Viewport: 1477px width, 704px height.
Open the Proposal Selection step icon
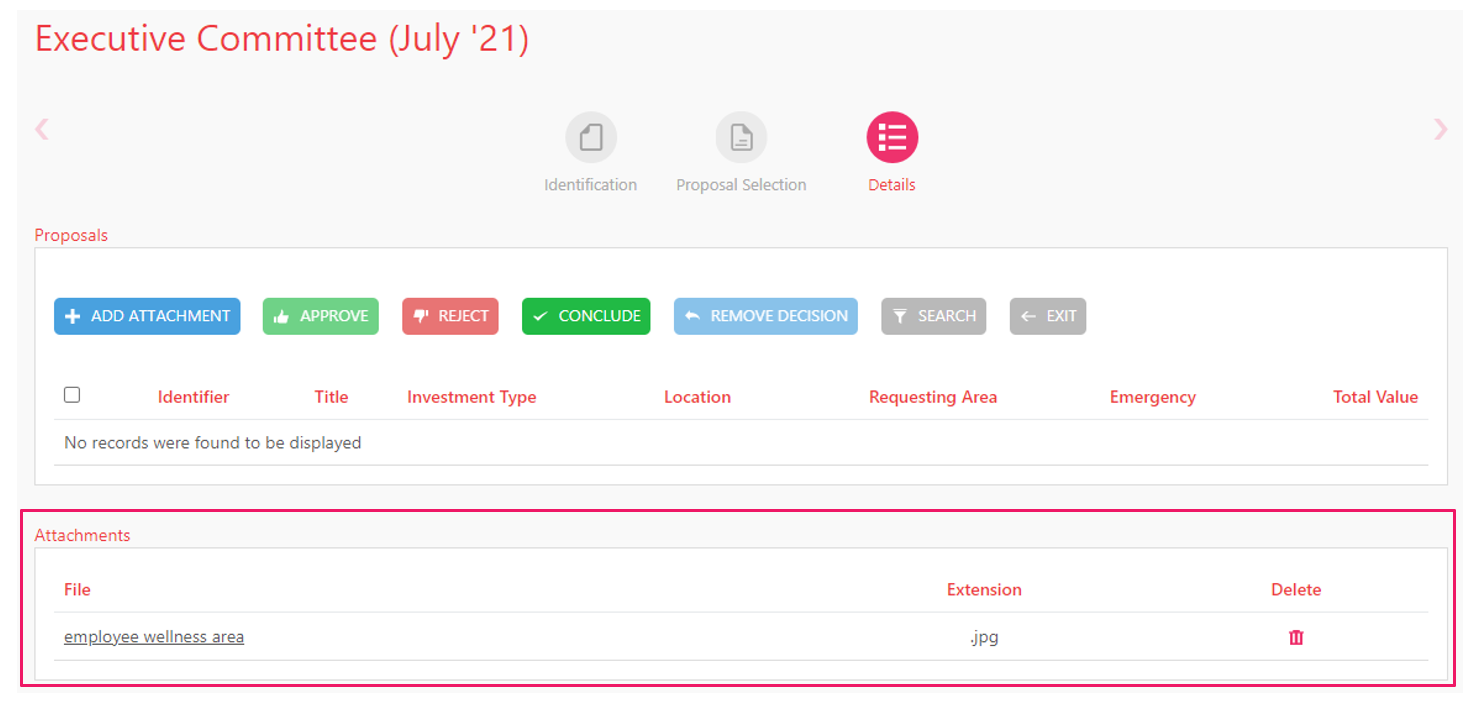pyautogui.click(x=741, y=137)
